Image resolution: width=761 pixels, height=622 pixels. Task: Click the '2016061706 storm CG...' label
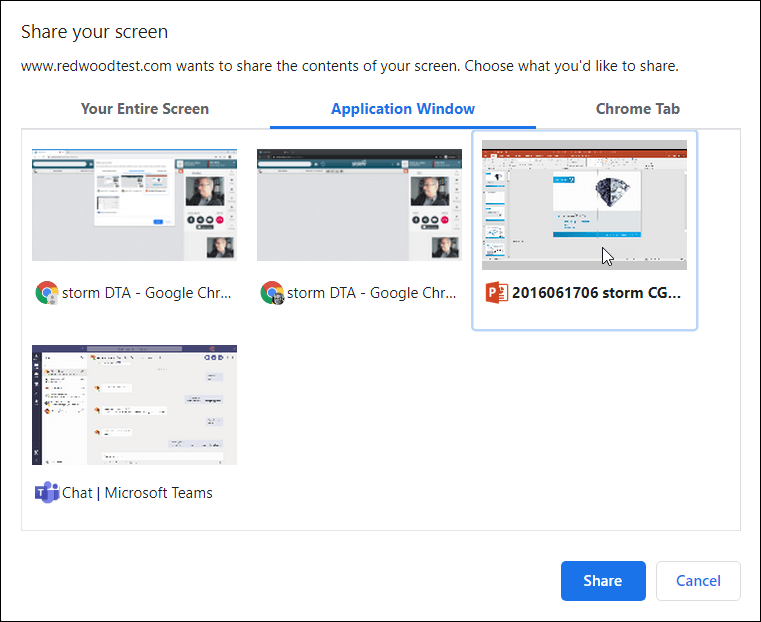[596, 293]
